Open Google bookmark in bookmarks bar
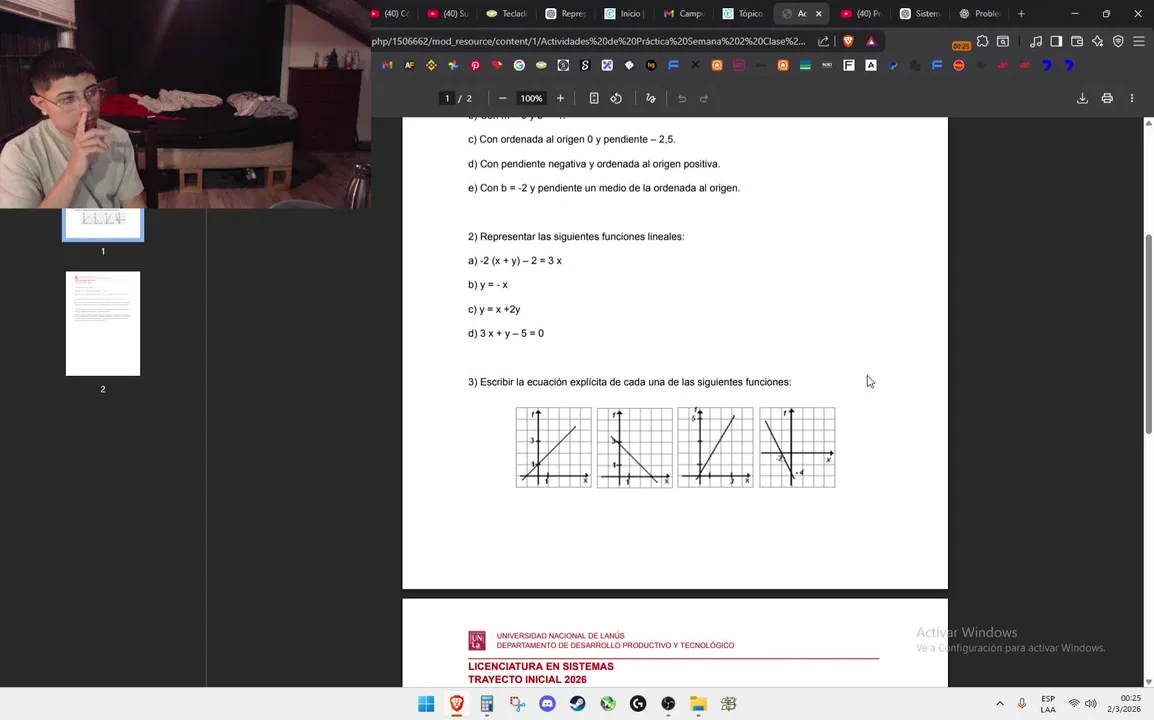Viewport: 1154px width, 720px height. pyautogui.click(x=519, y=66)
